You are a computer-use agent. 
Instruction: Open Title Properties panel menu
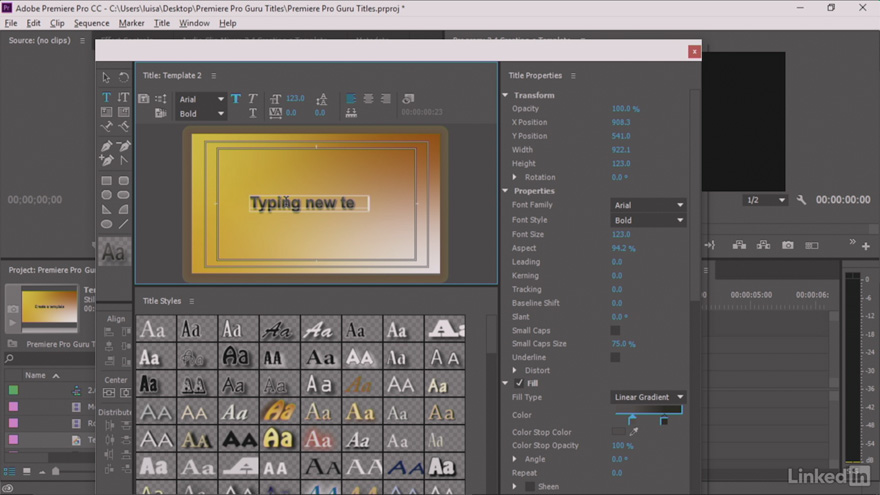pos(573,76)
